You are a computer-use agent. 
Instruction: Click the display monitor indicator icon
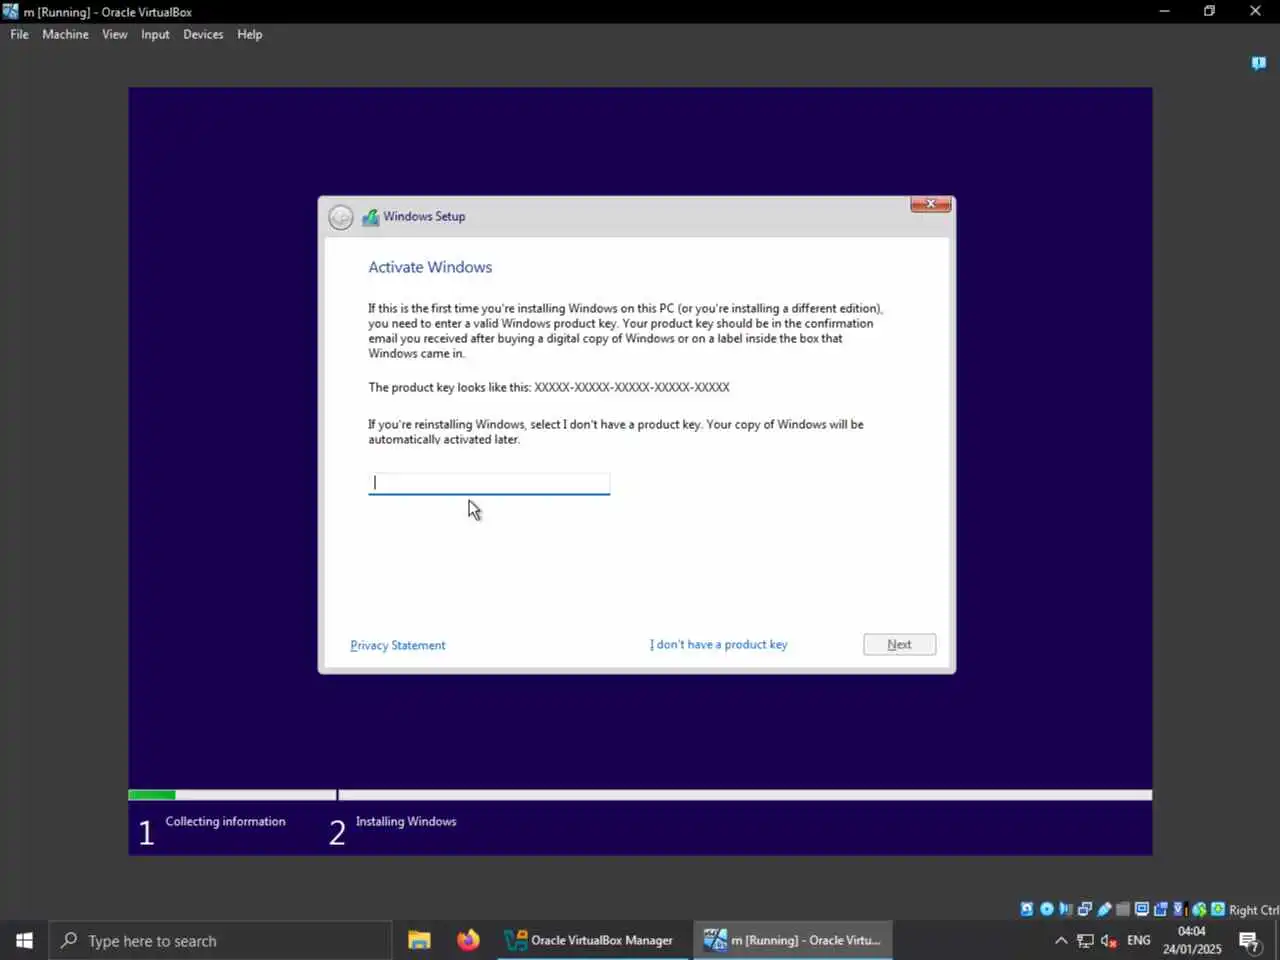point(1142,909)
